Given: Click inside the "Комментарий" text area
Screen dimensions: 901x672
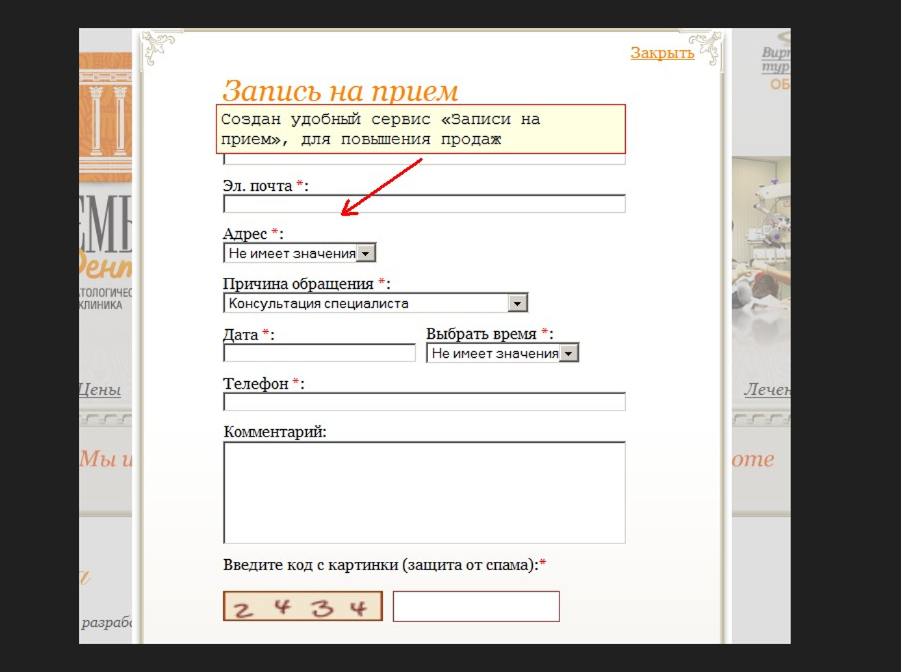Looking at the screenshot, I should [423, 490].
